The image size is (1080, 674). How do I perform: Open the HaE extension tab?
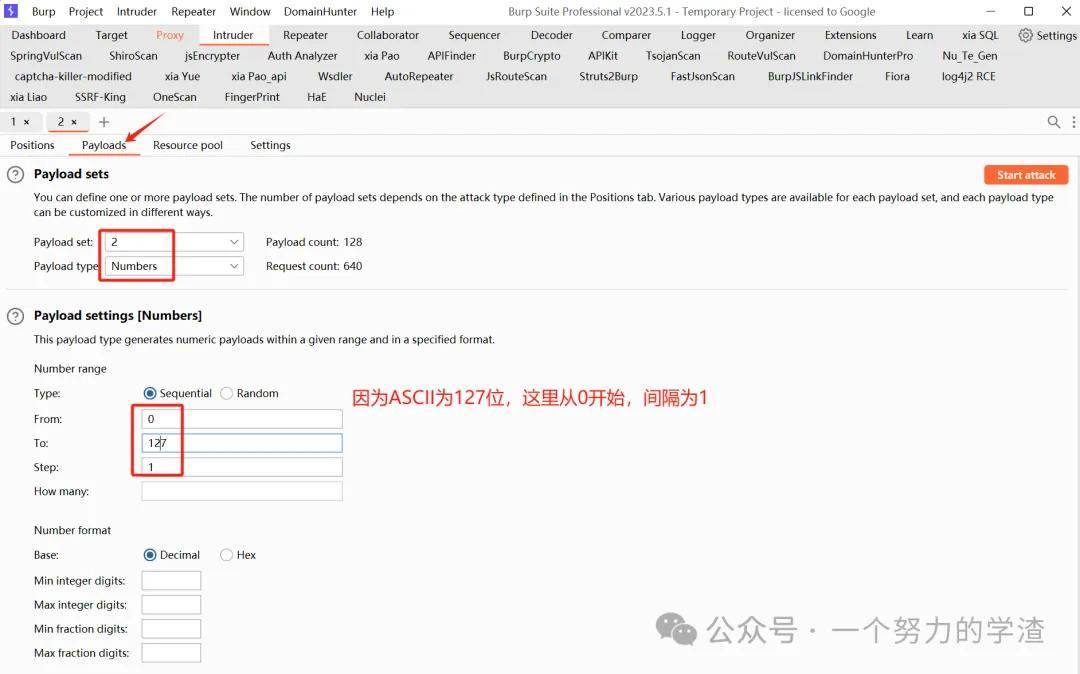coord(317,97)
